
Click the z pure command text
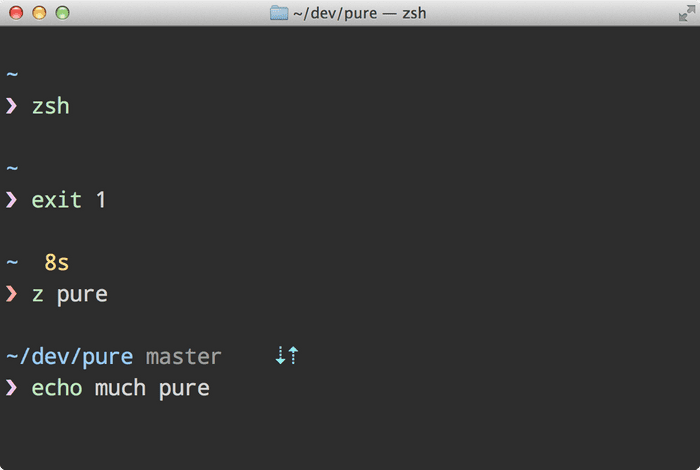70,295
